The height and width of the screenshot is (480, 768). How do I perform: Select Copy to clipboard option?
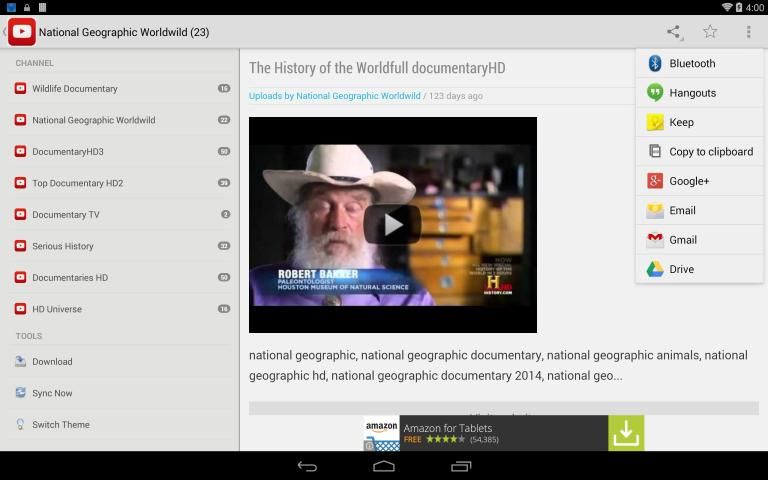click(699, 152)
